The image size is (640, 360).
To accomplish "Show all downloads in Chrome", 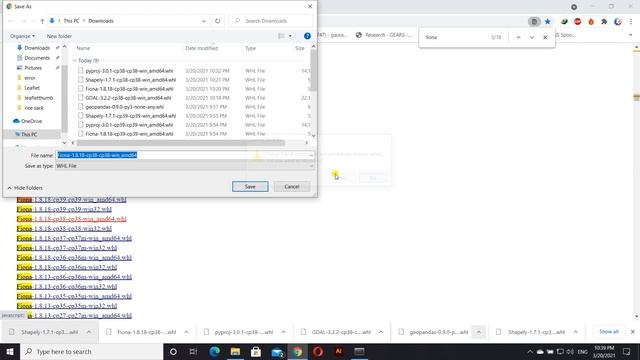I will click(609, 332).
